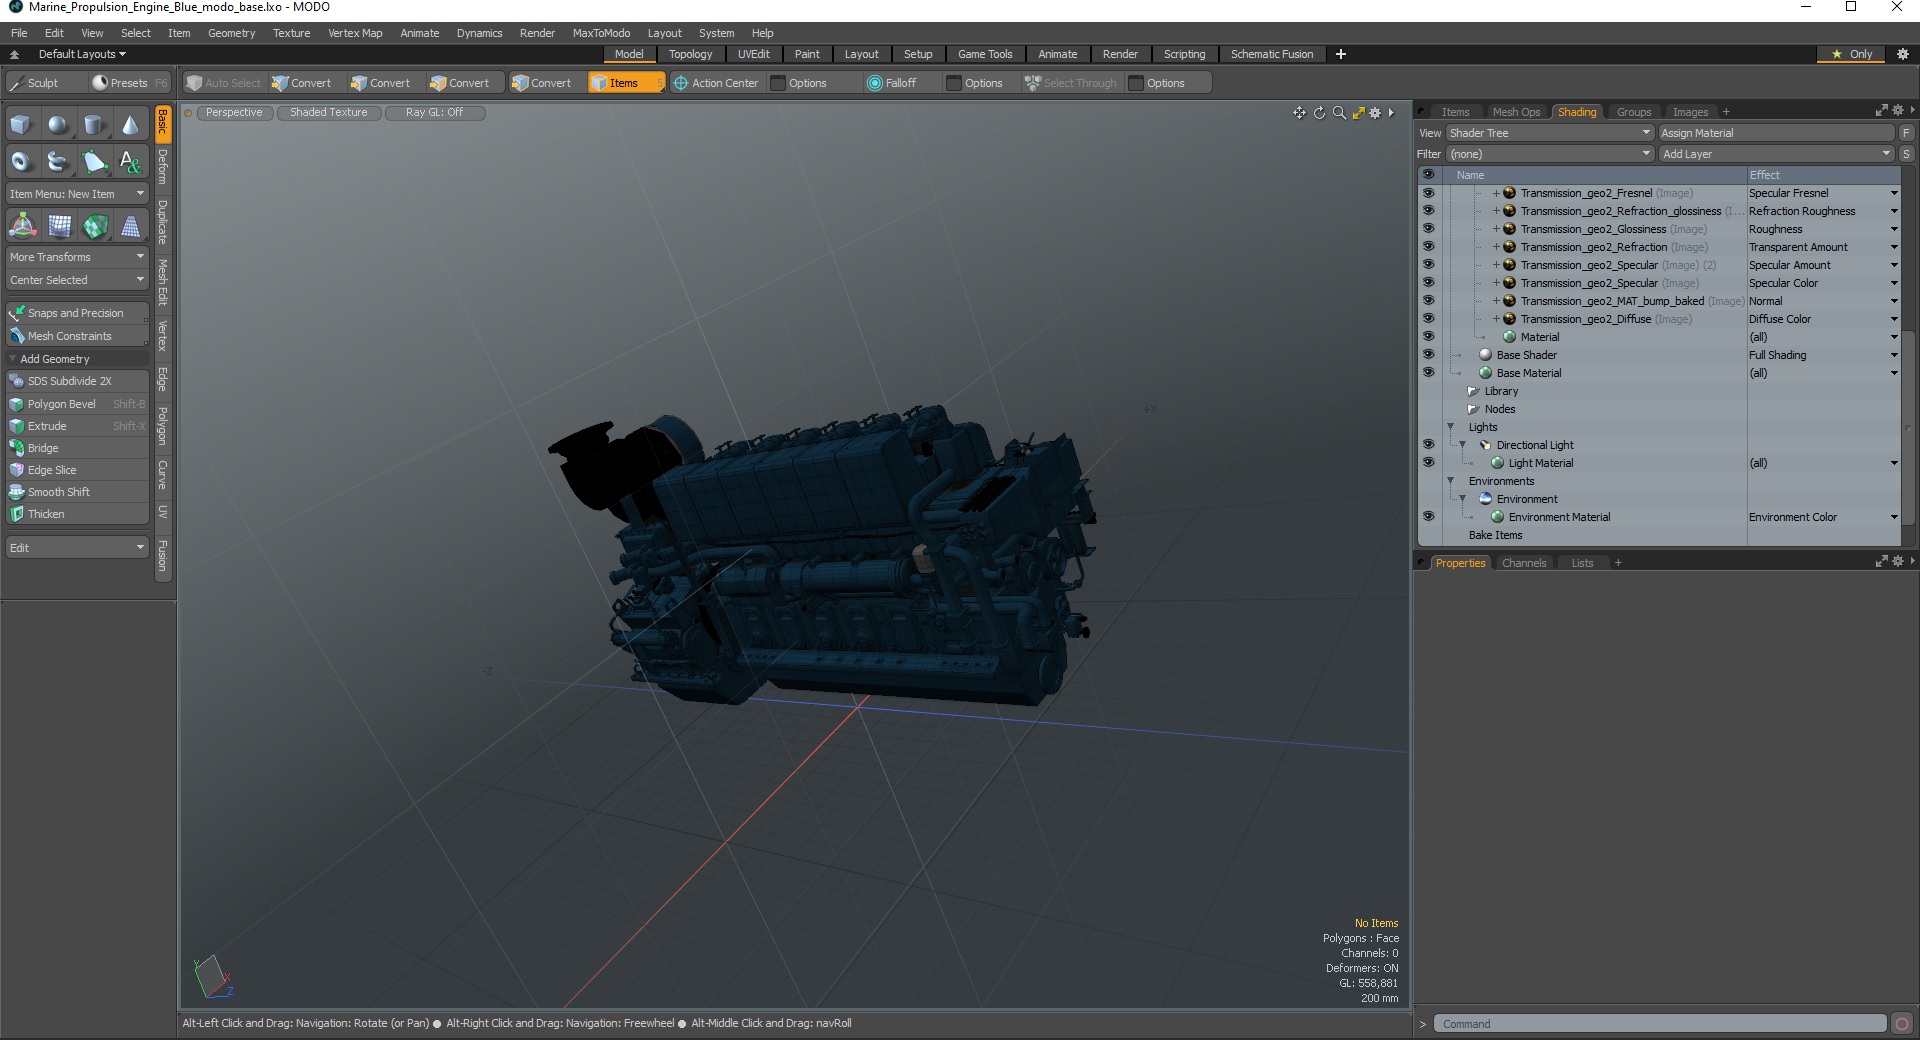Toggle Base Shader visibility
The image size is (1920, 1040).
[1428, 355]
